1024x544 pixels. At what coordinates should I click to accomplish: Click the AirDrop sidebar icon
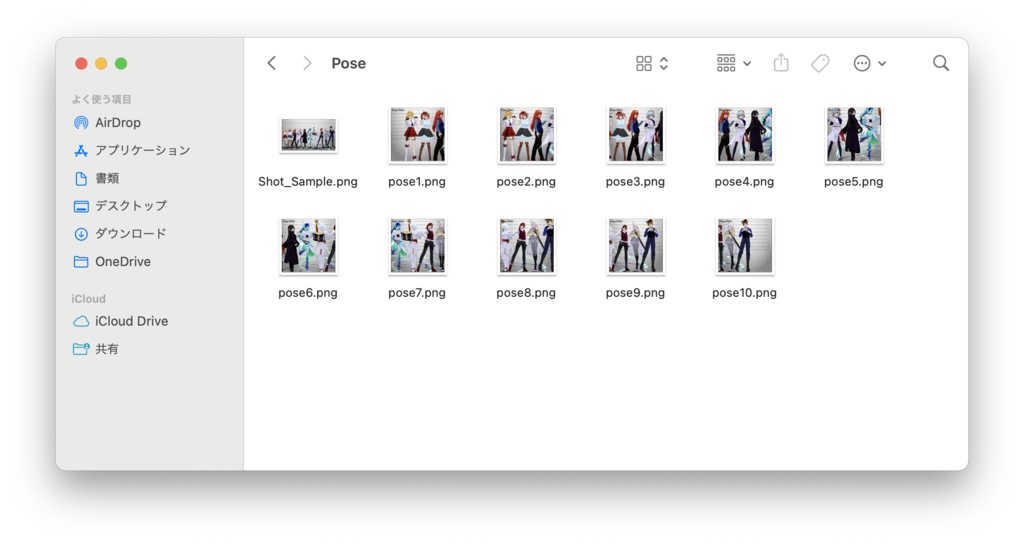click(81, 123)
